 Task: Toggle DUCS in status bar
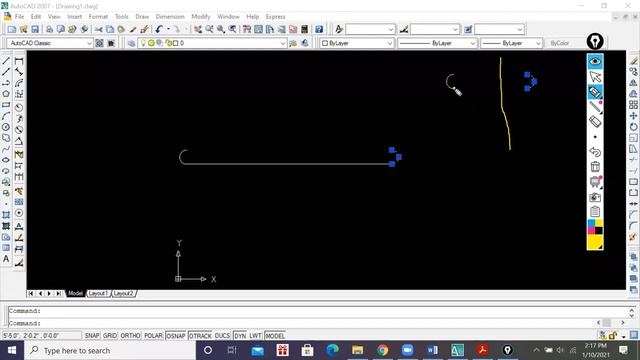point(222,336)
